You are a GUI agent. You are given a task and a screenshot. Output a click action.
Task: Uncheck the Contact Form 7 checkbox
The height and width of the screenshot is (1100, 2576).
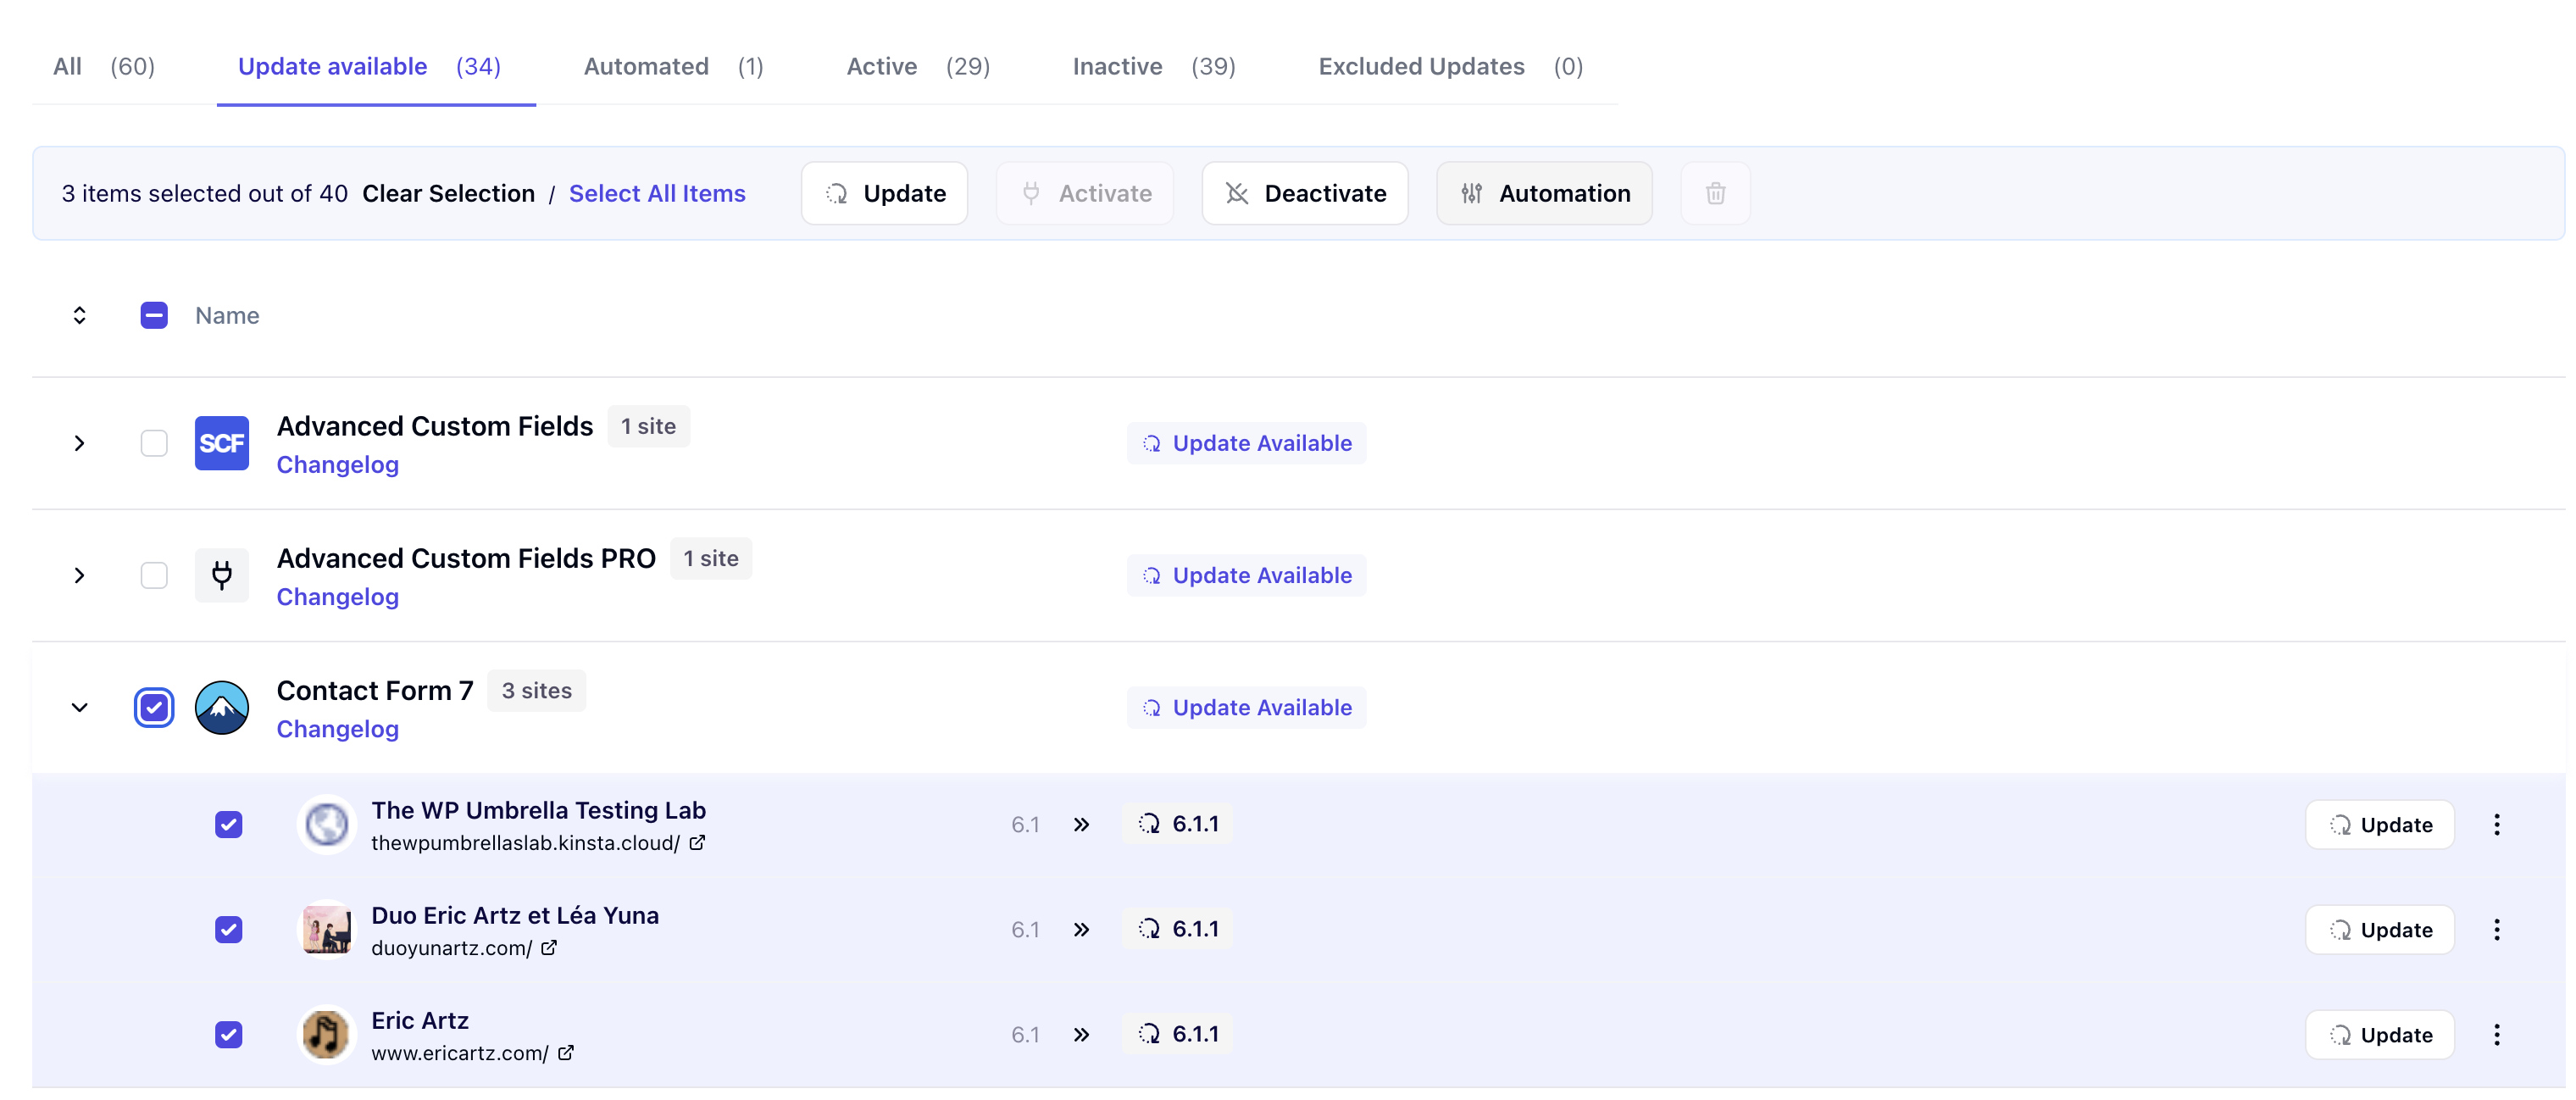click(154, 708)
